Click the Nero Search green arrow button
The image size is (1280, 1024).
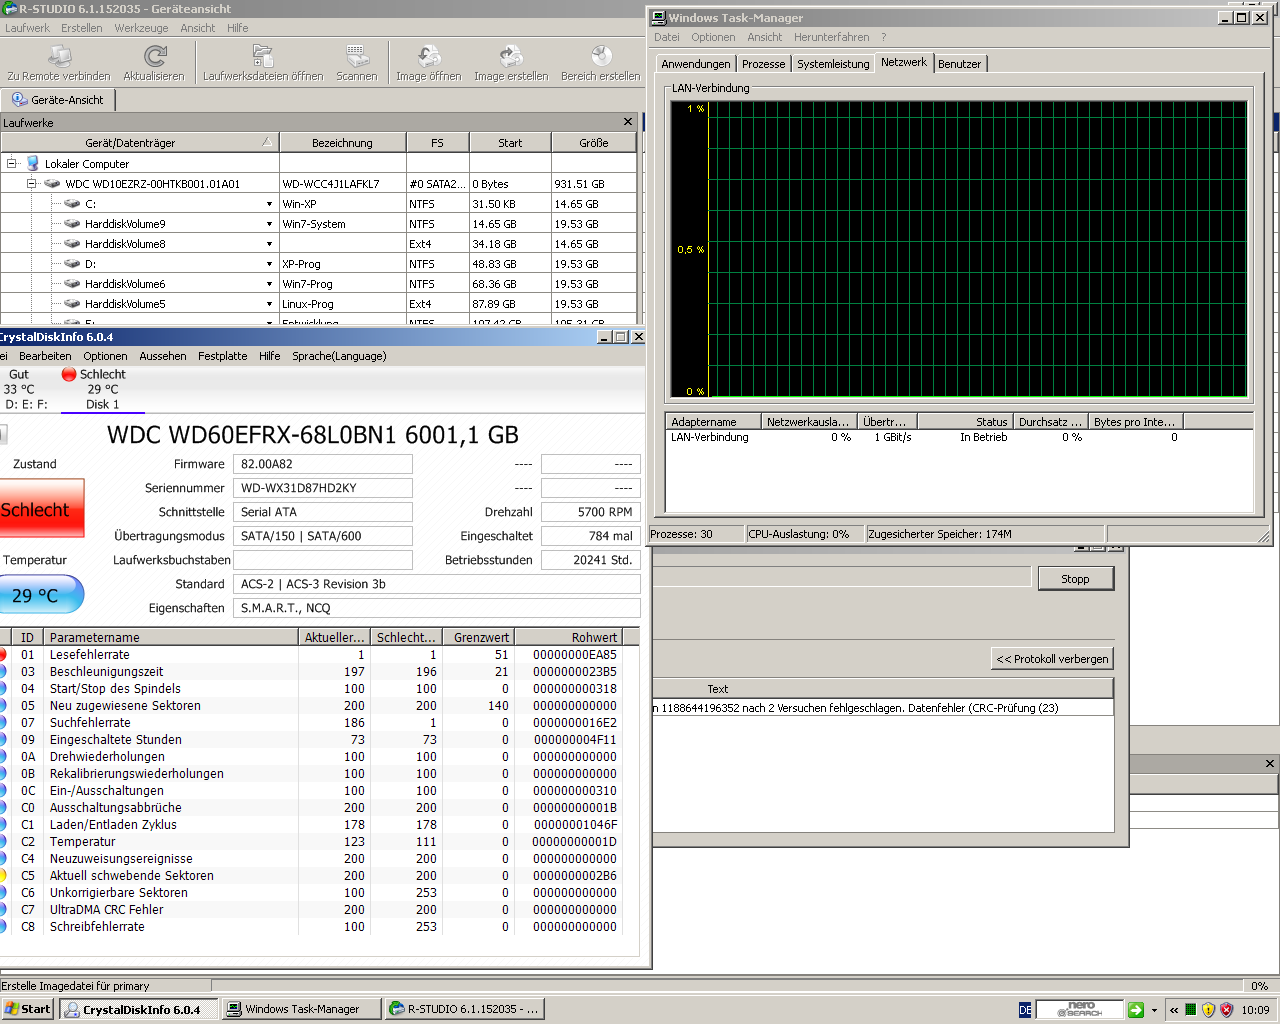(1136, 1009)
